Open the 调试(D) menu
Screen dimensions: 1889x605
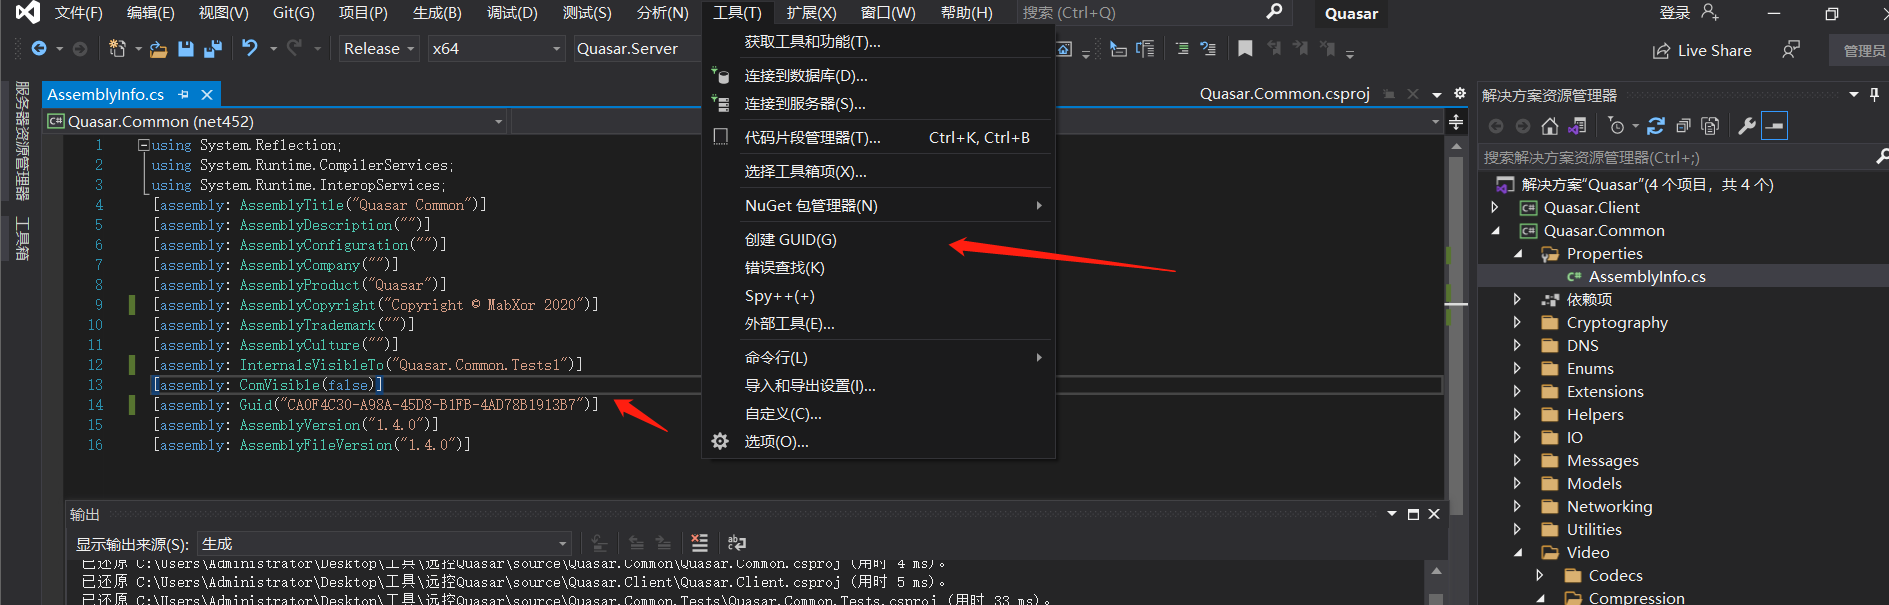[x=512, y=13]
